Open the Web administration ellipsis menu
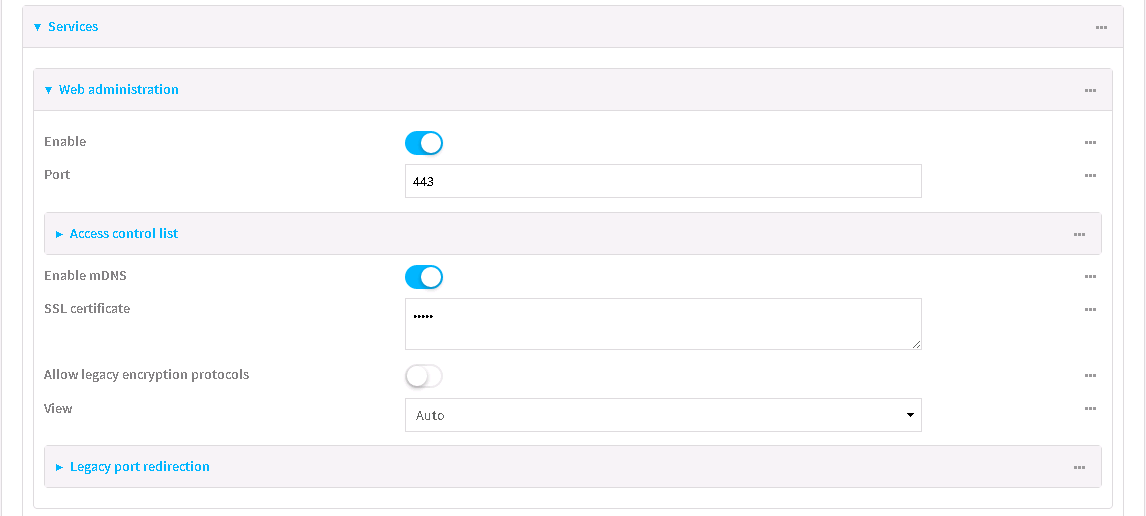Screen dimensions: 1146x516 pos(1090,91)
